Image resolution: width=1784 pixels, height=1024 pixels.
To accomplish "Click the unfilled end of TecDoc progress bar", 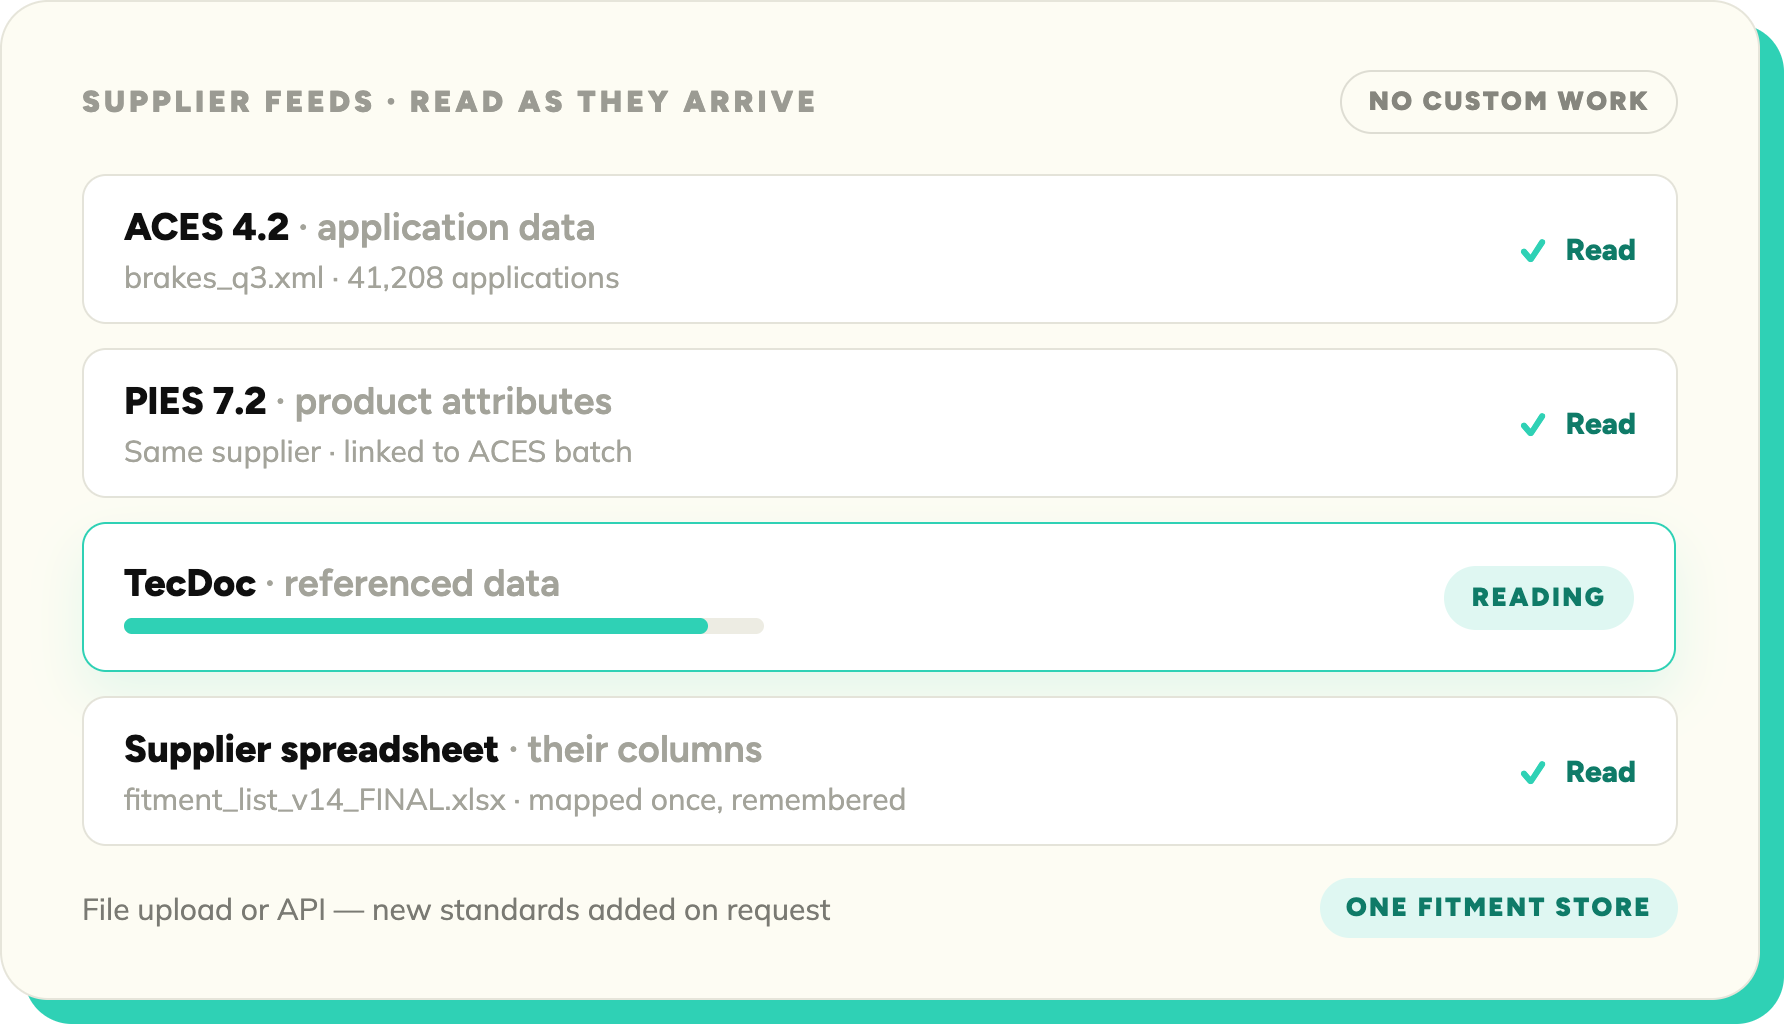I will pyautogui.click(x=736, y=626).
